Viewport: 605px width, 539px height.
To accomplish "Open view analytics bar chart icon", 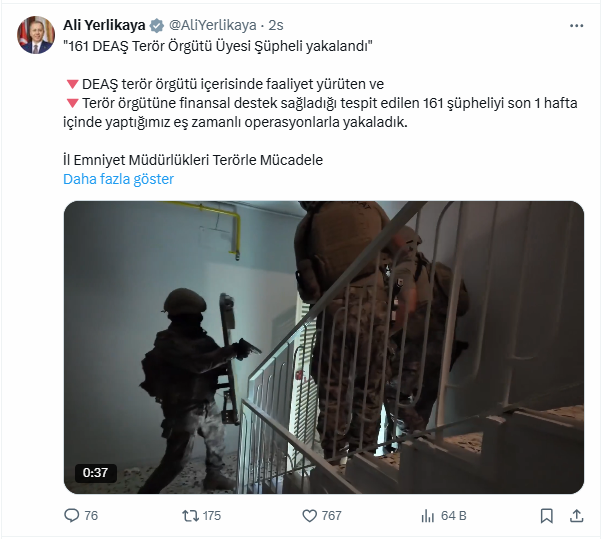I will pyautogui.click(x=428, y=515).
